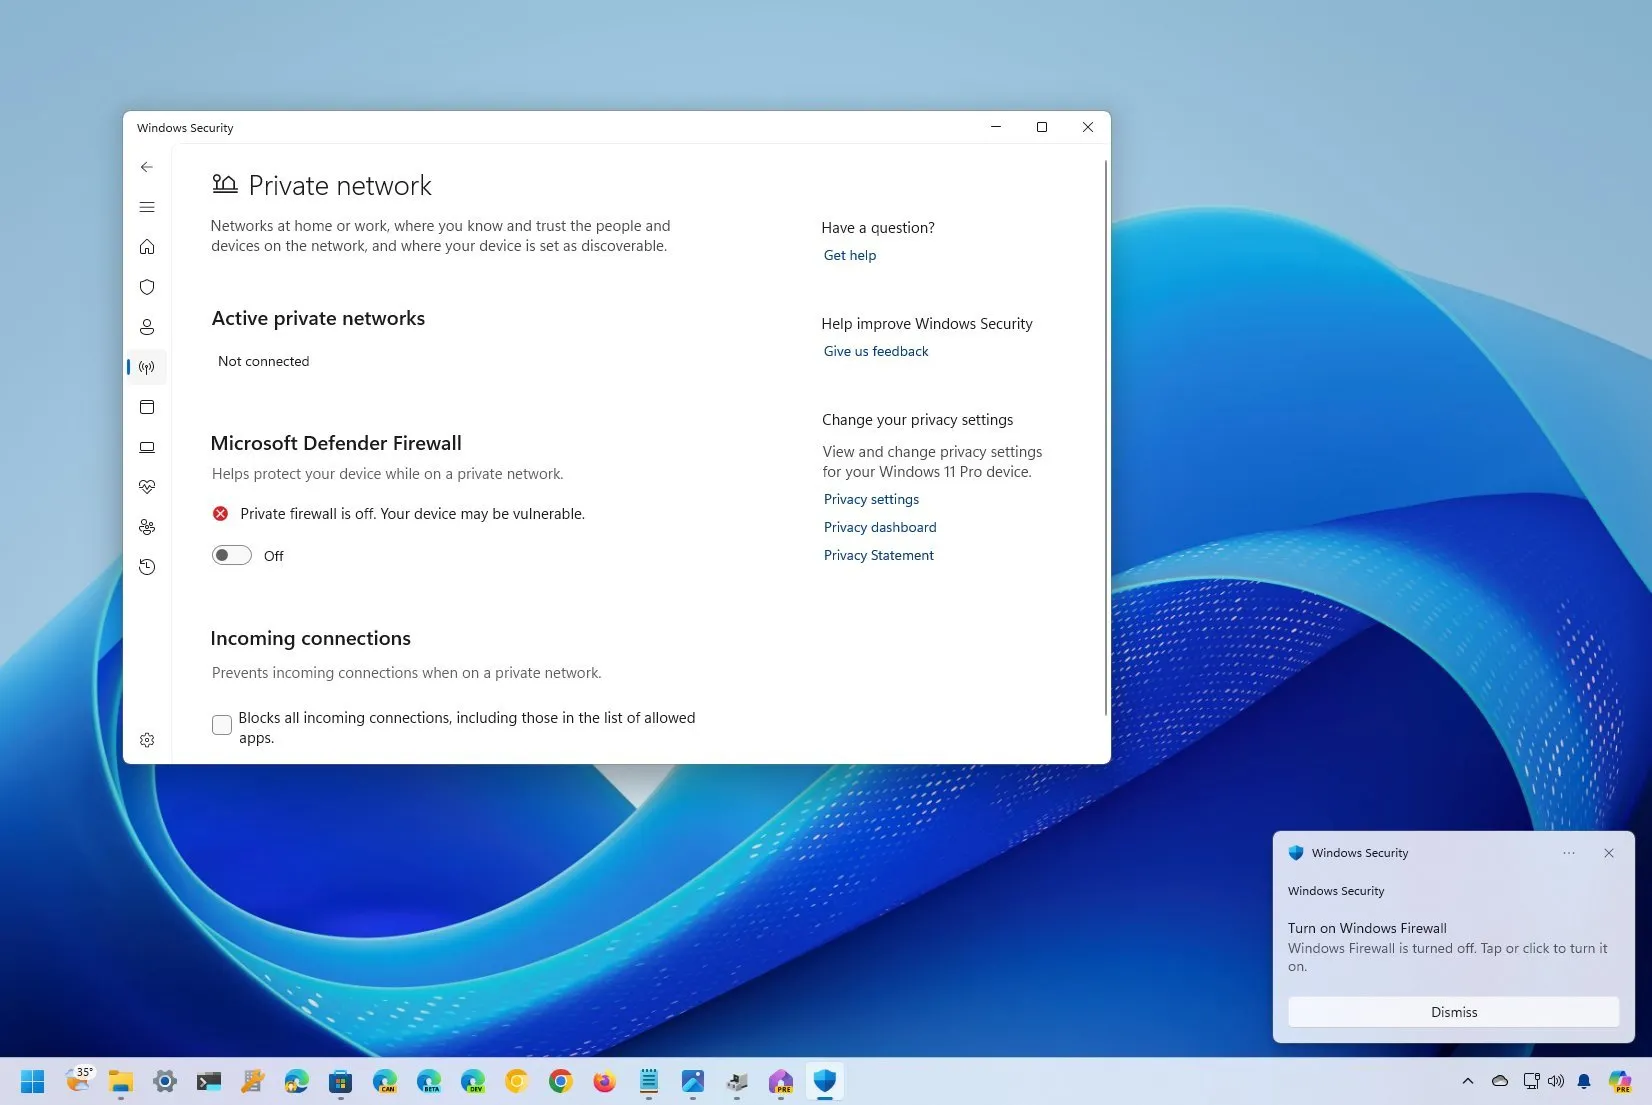Click Windows Security shield taskbar icon
The height and width of the screenshot is (1105, 1652).
(825, 1081)
